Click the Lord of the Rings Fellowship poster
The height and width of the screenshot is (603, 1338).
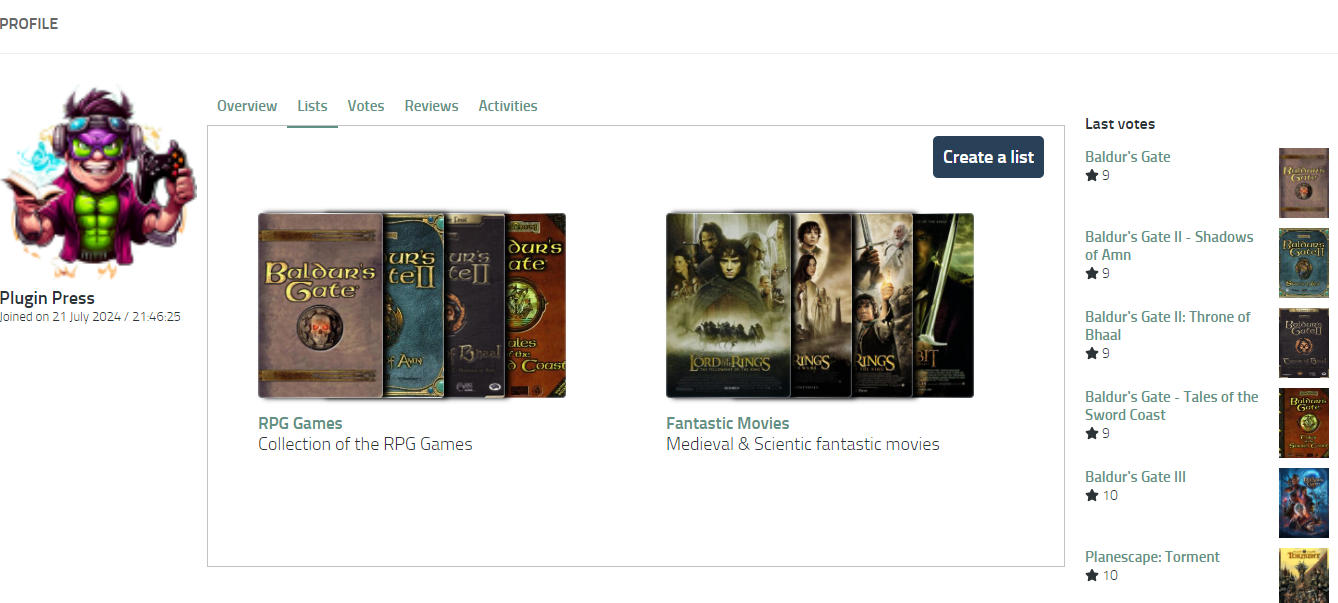(728, 305)
